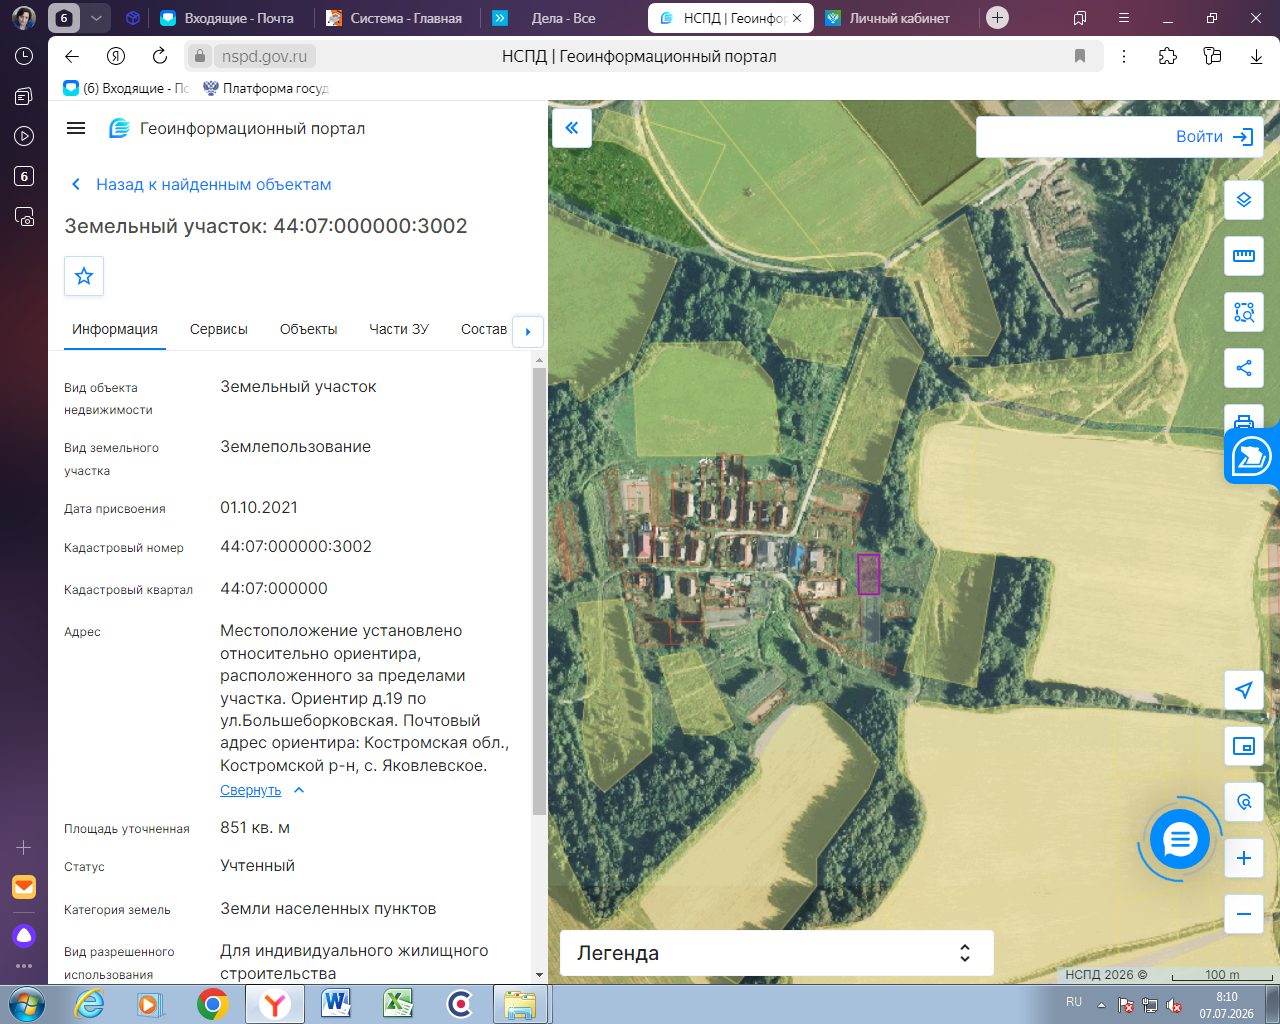Zoom out the map with minus
Screen dimensions: 1280x1024
(1244, 914)
